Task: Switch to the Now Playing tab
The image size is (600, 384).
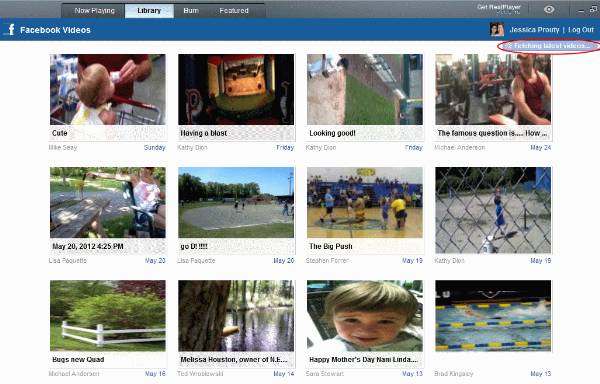Action: coord(94,11)
